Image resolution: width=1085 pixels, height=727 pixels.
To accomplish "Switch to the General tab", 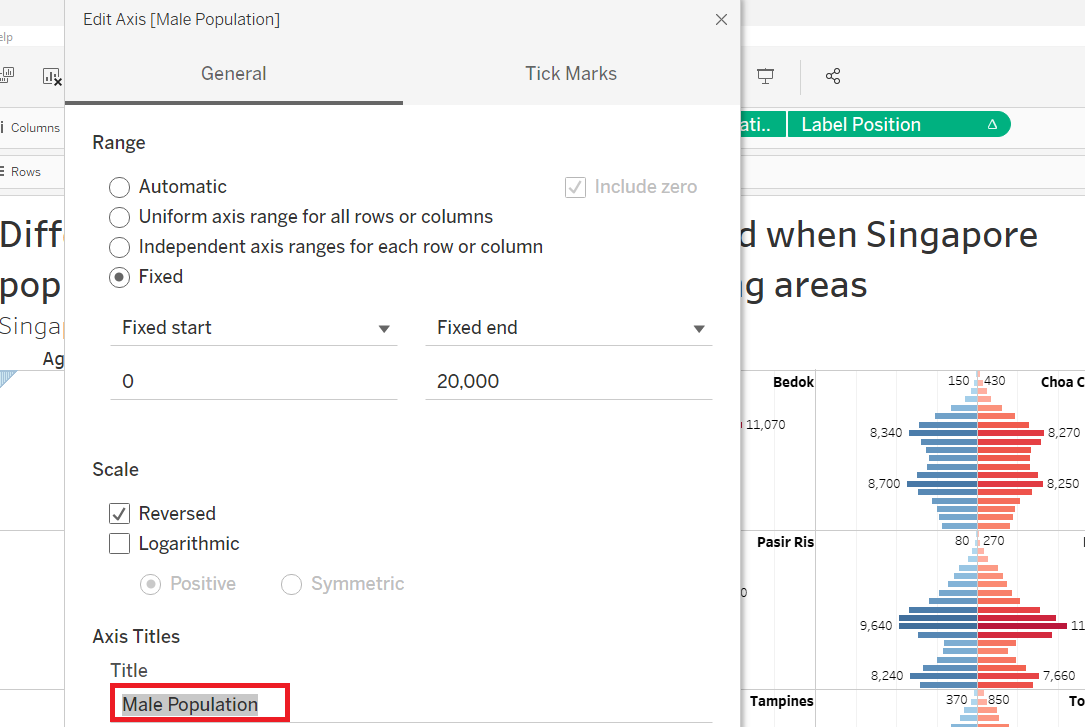I will point(233,74).
